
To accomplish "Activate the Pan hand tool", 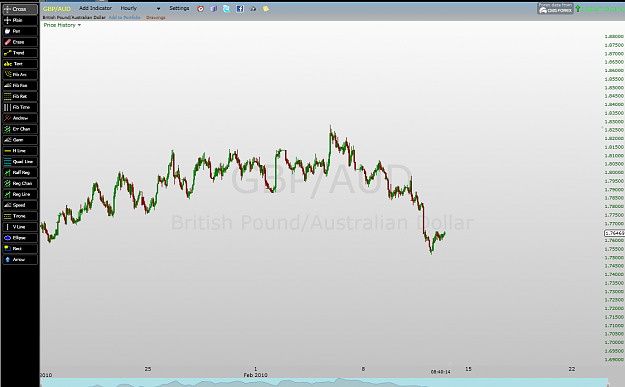I will [x=20, y=31].
